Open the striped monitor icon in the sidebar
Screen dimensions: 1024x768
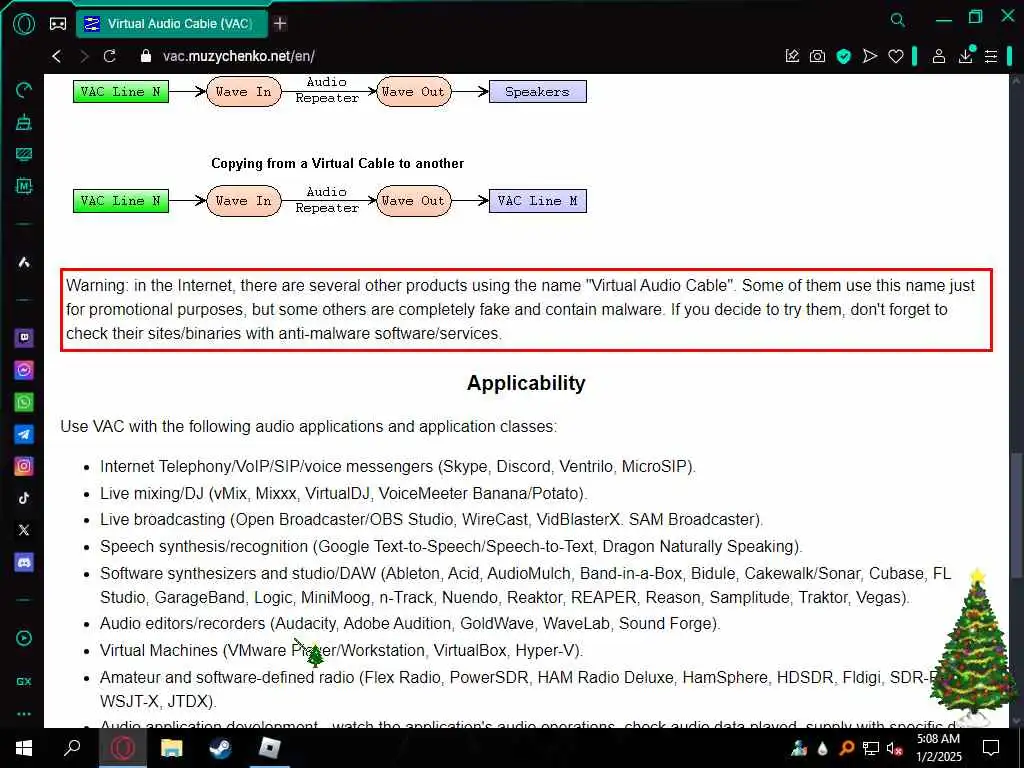pos(24,154)
